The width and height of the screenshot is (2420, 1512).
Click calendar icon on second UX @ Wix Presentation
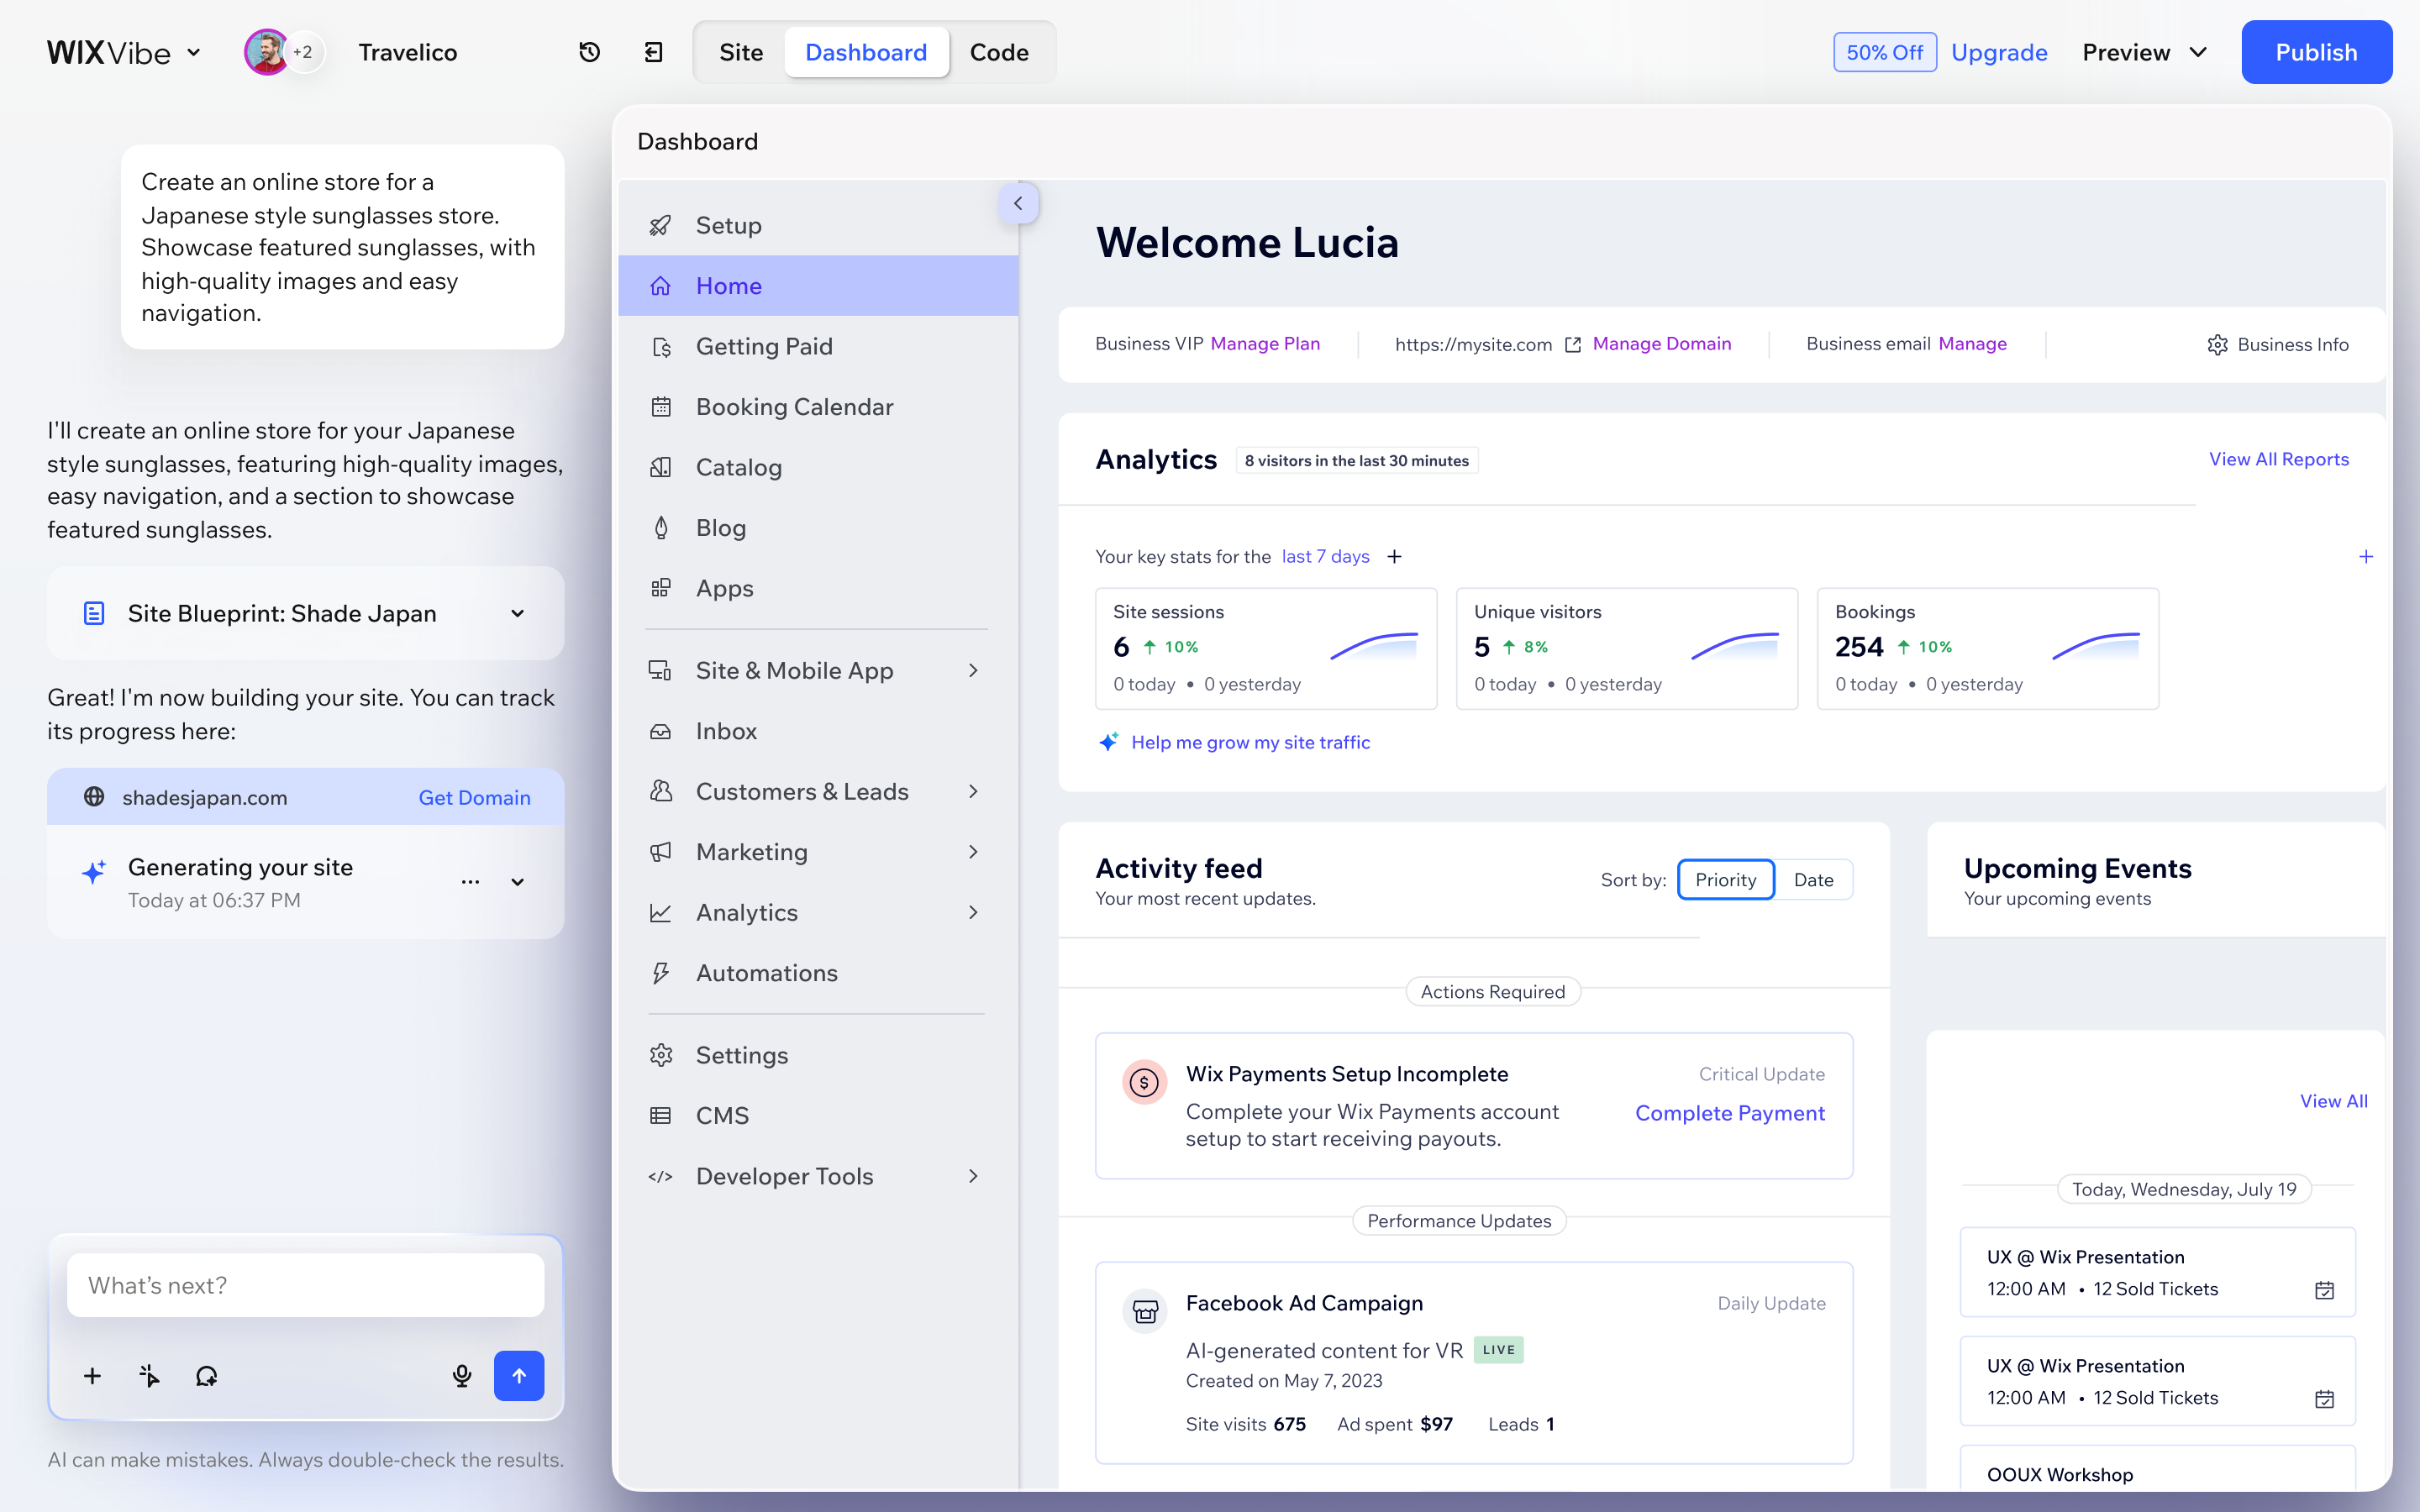[x=2324, y=1399]
